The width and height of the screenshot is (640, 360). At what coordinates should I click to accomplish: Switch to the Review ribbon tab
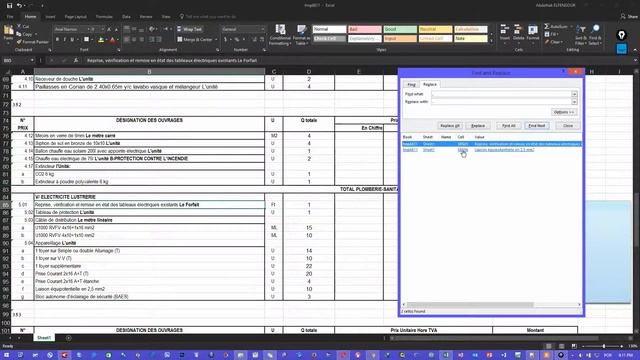pyautogui.click(x=146, y=17)
